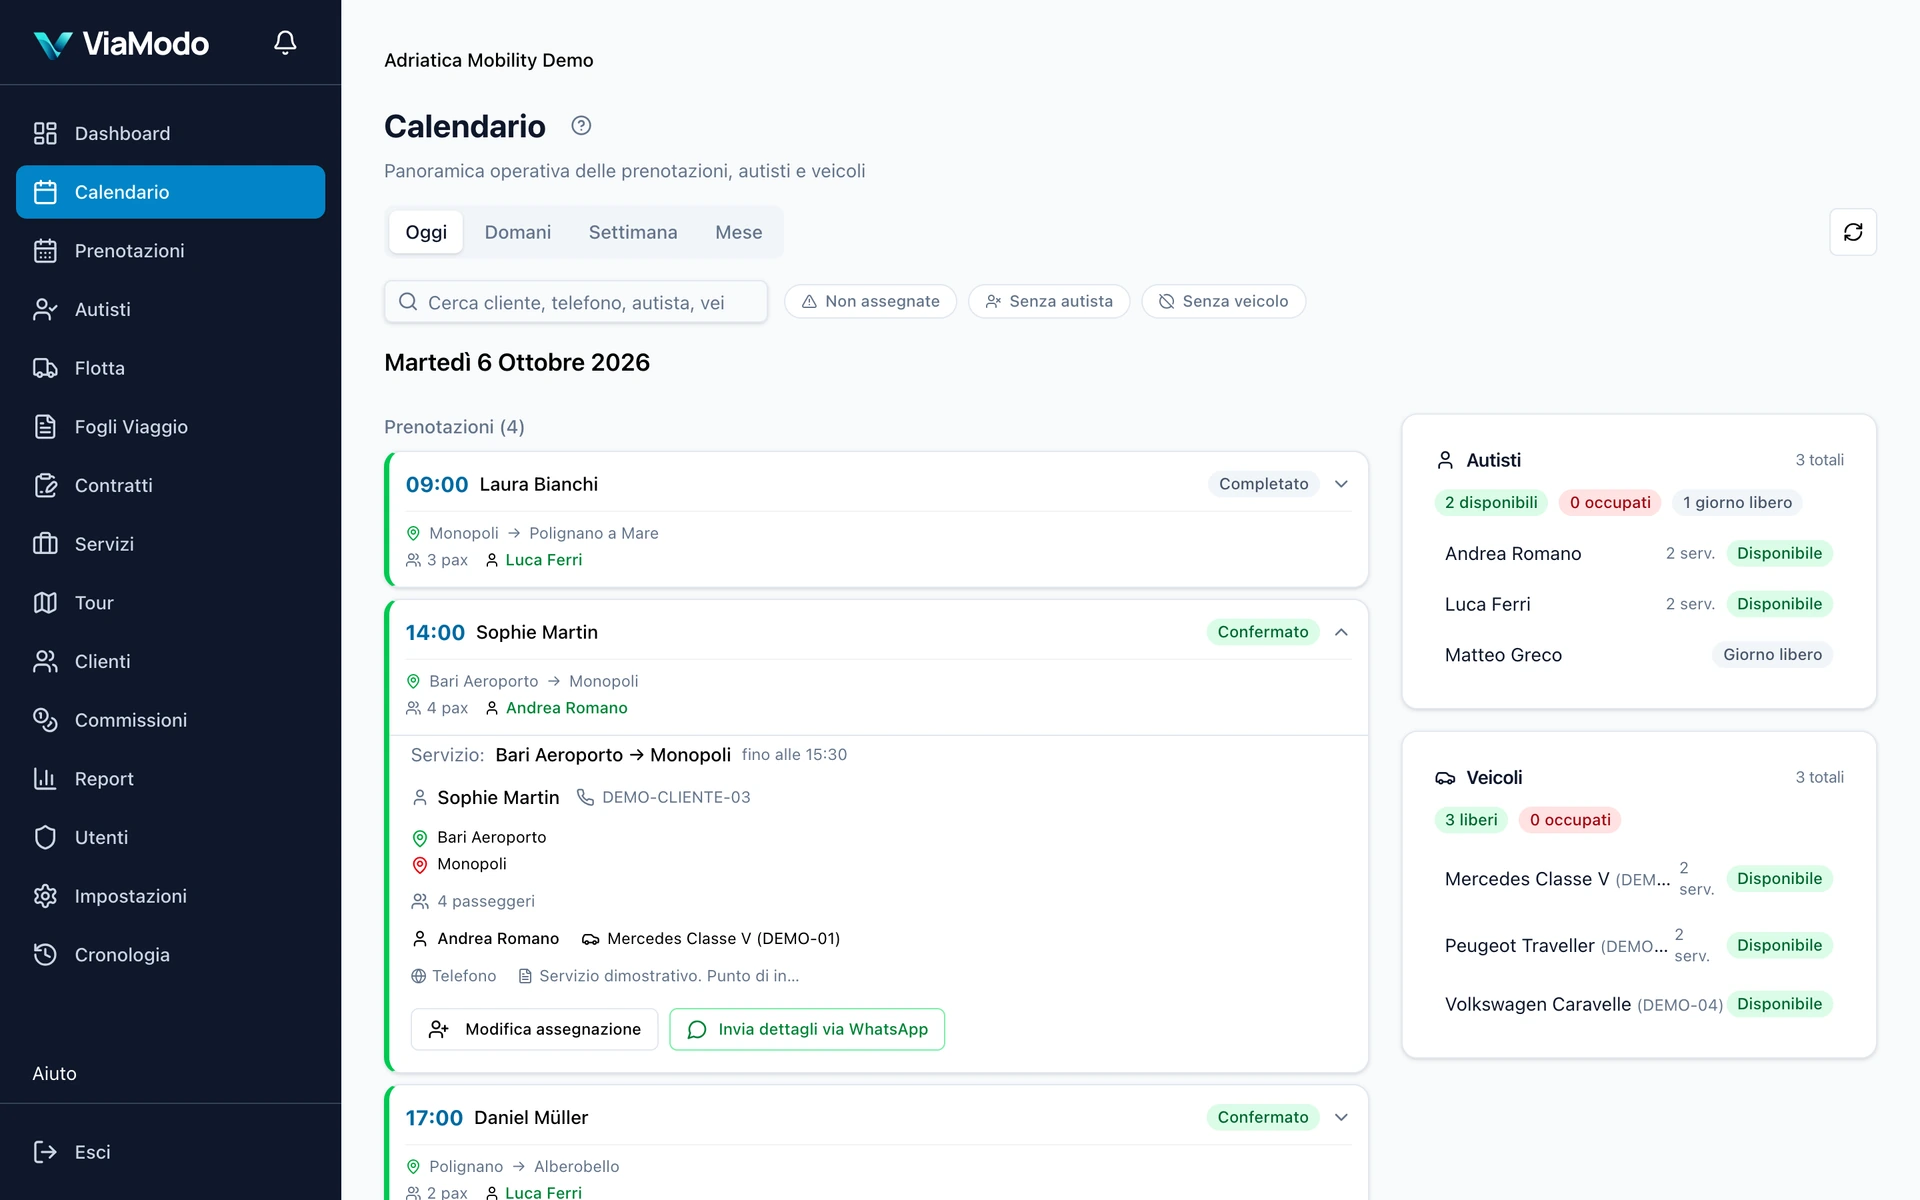Image resolution: width=1920 pixels, height=1200 pixels.
Task: Switch to the Domani tab
Action: (x=518, y=232)
